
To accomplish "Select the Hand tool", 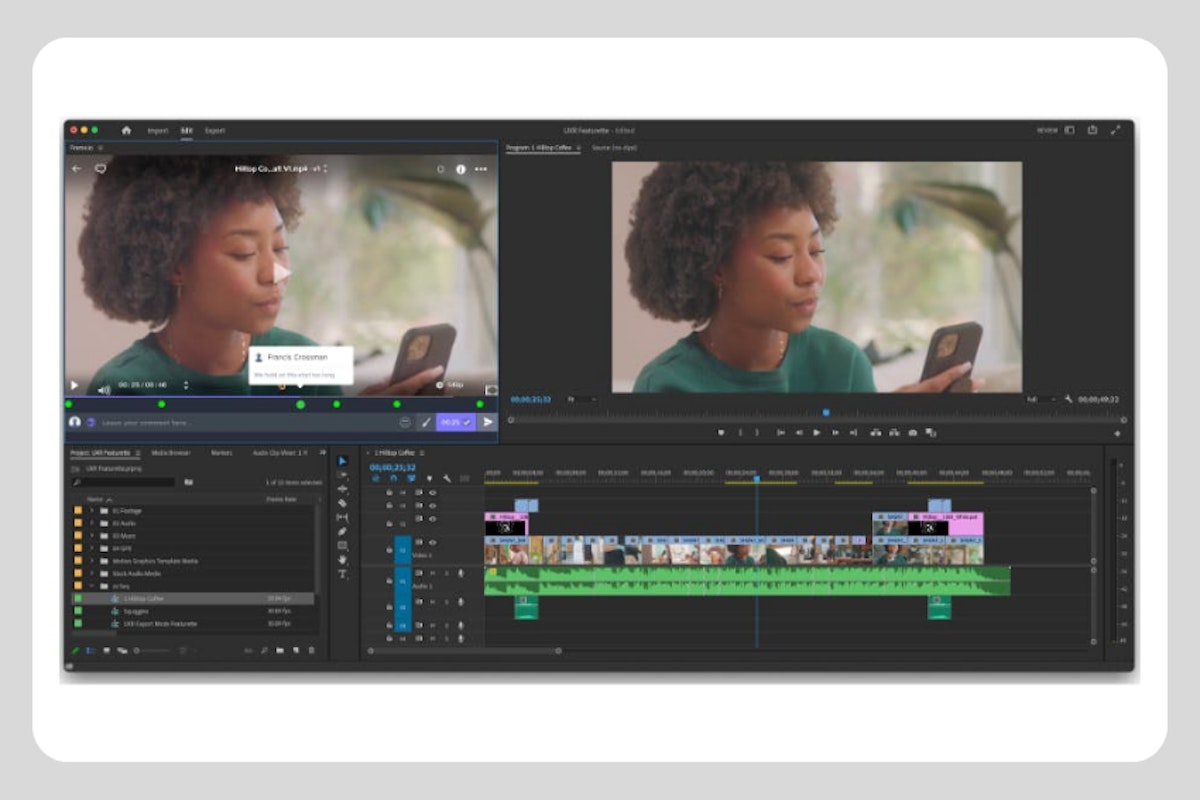I will click(x=344, y=556).
